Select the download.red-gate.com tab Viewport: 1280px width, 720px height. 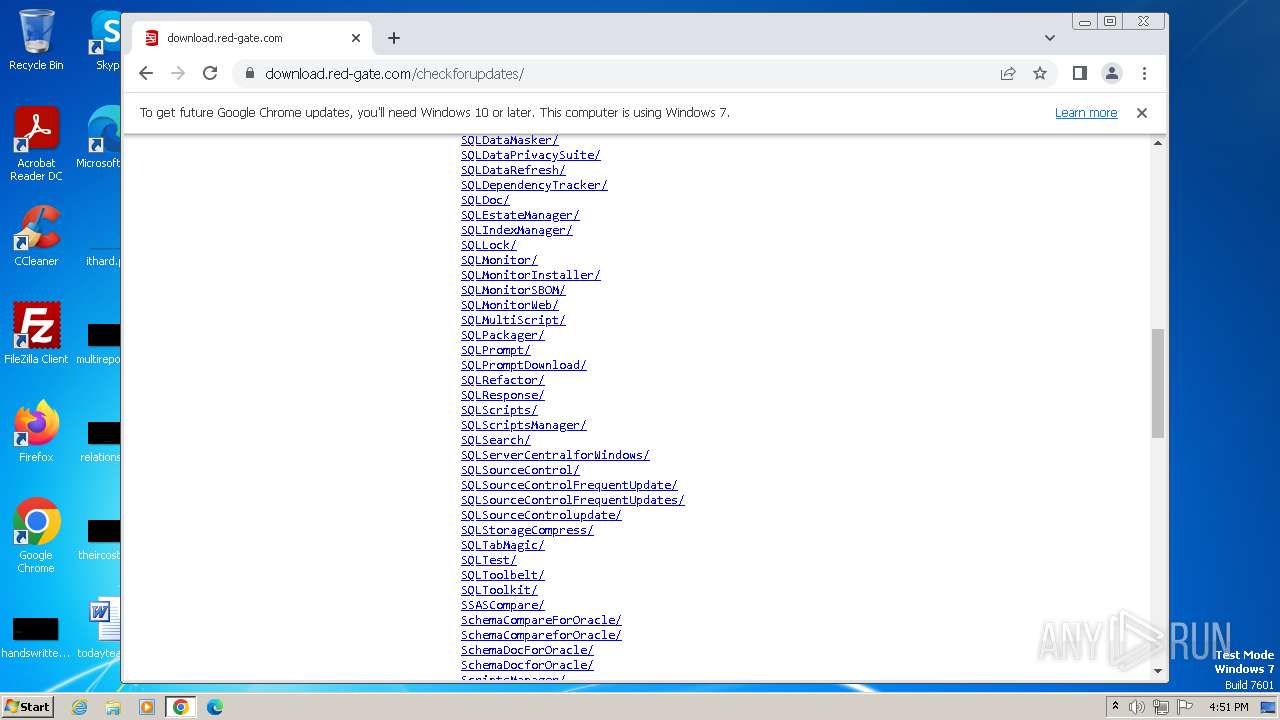click(252, 38)
